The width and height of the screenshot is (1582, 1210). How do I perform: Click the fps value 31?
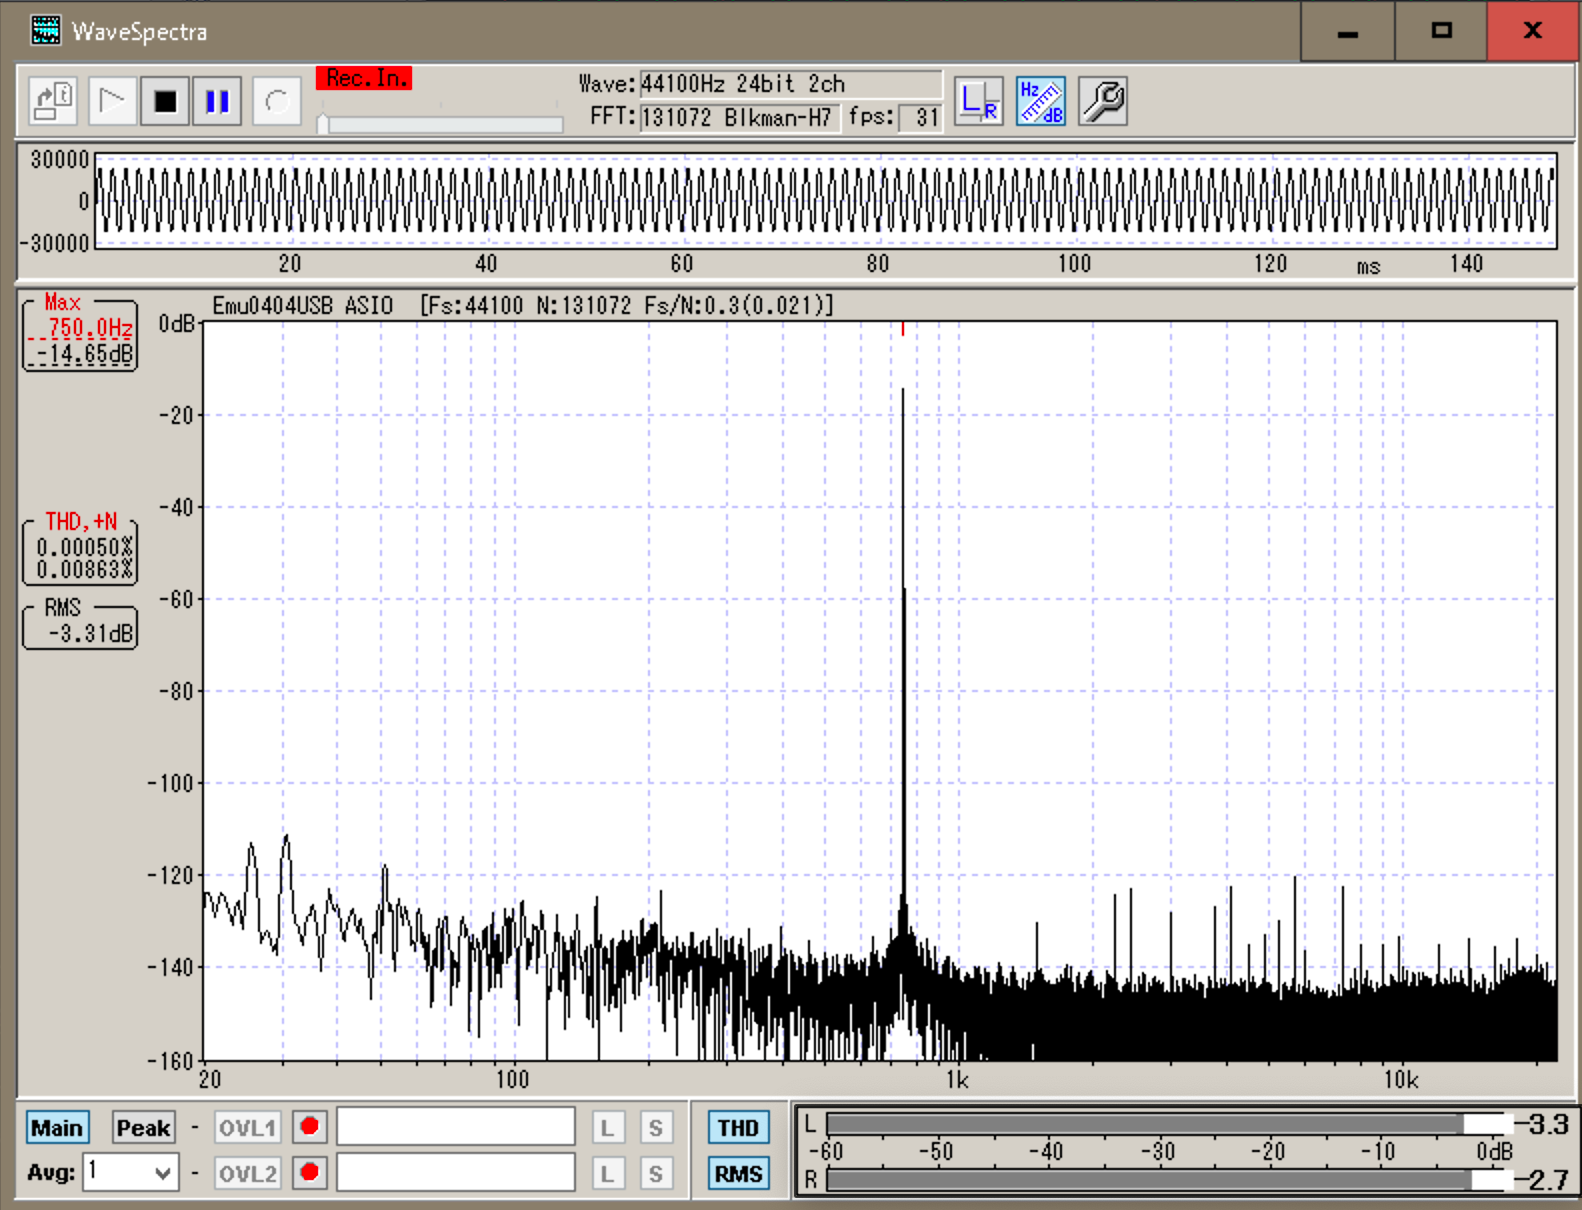(x=920, y=118)
